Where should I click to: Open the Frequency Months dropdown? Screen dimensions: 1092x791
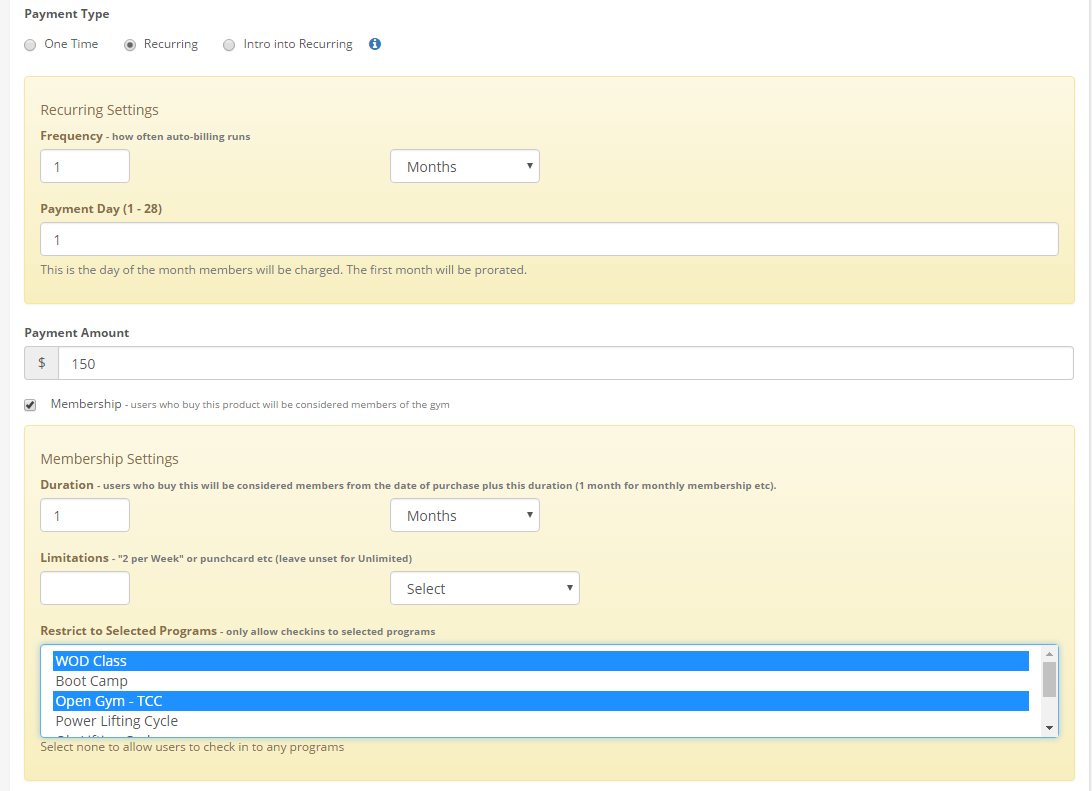[x=464, y=167]
